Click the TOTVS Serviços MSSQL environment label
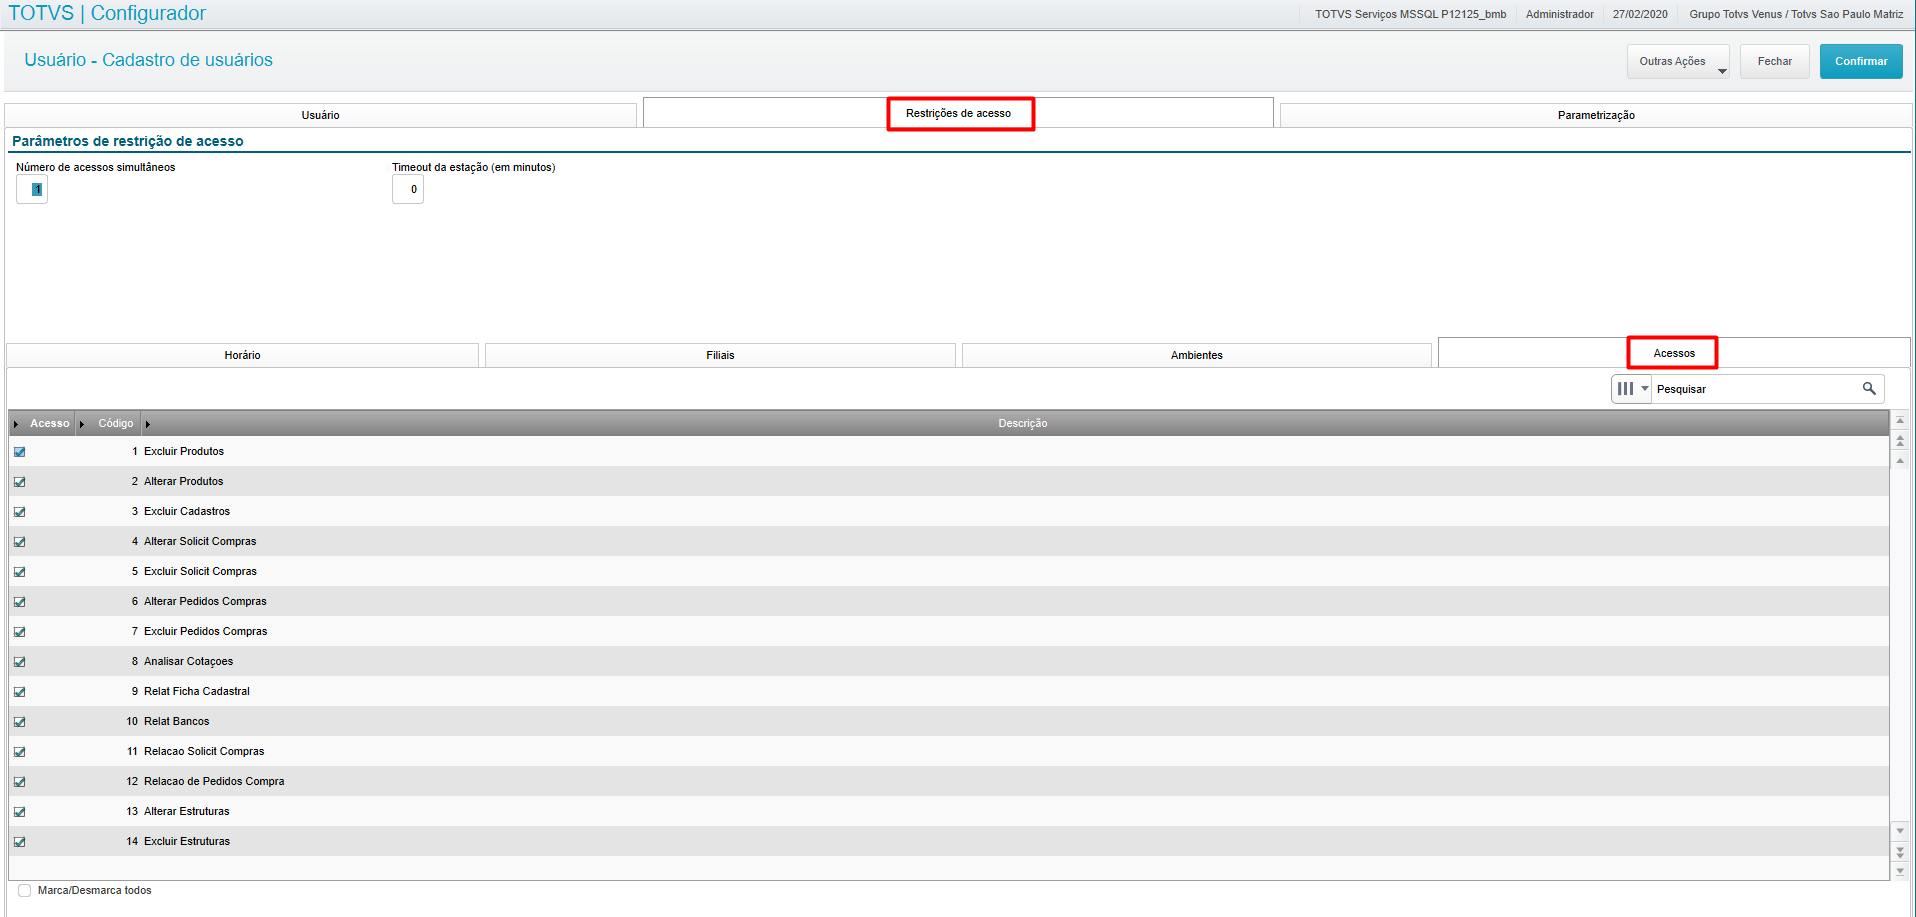1916x917 pixels. click(x=1410, y=14)
